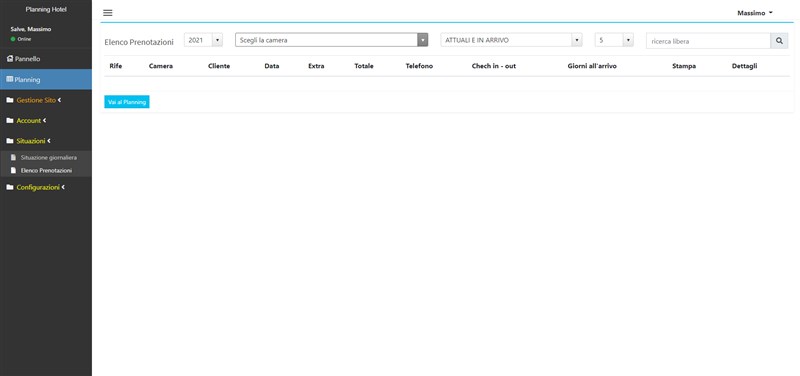Screen dimensions: 800x376
Task: Open the Situazioni sidebar menu label
Action: 31,141
